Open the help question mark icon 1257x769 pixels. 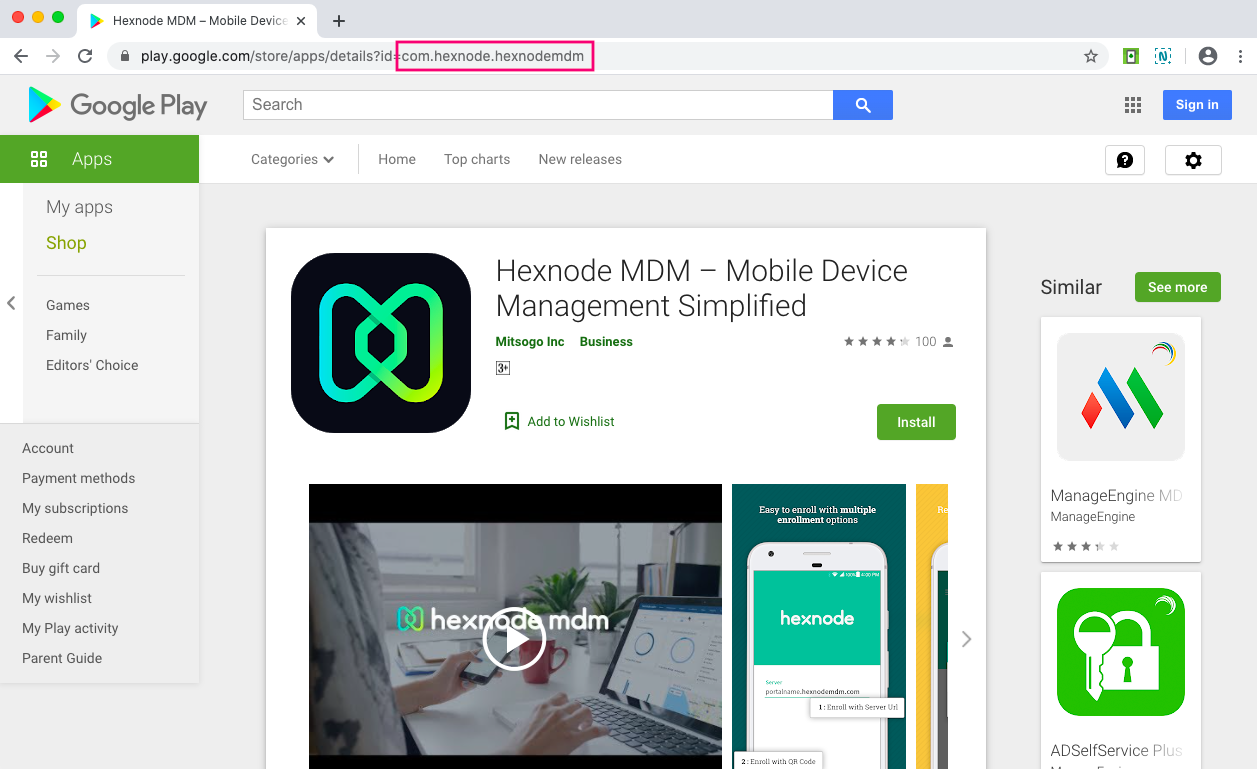[x=1125, y=160]
